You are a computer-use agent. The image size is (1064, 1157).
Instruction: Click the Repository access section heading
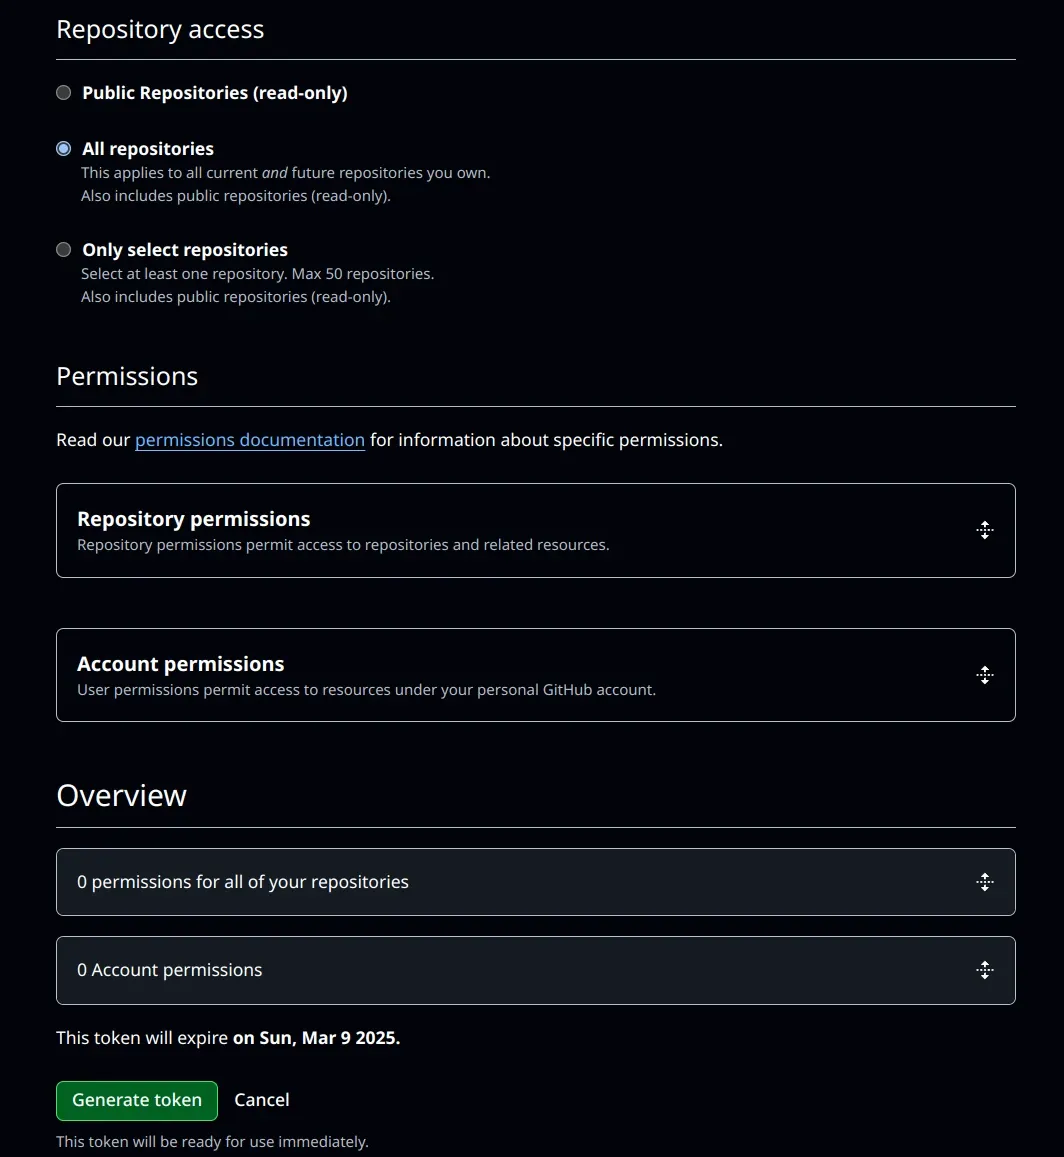[160, 29]
